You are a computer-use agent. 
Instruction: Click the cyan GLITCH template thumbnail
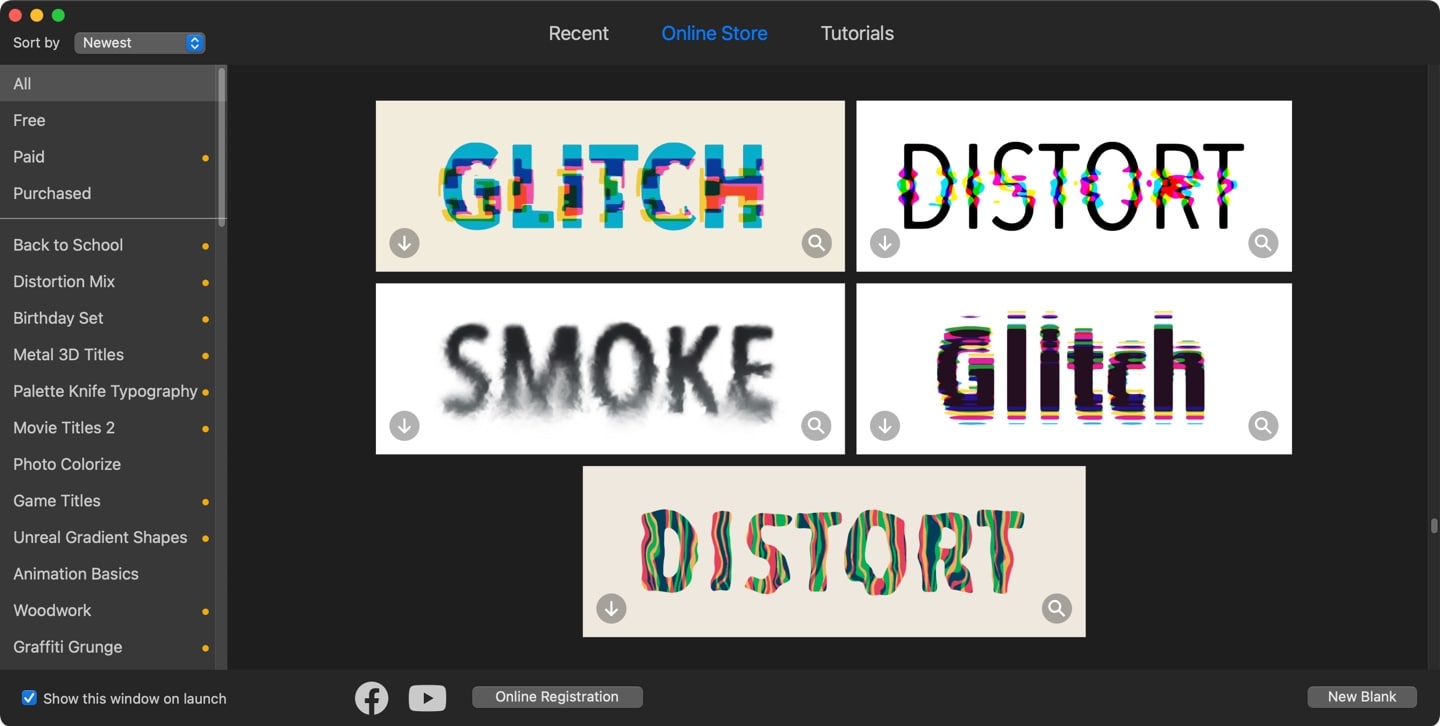tap(610, 186)
